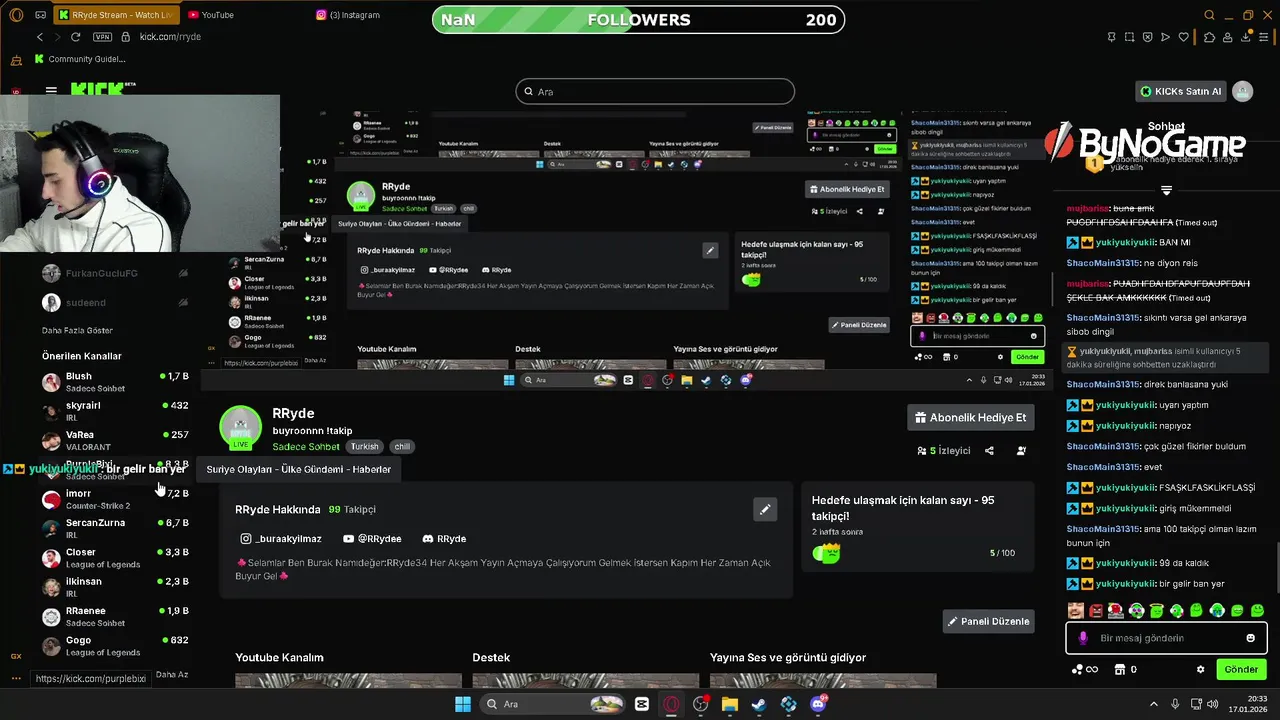Focus the Kick Ara search field
This screenshot has width=1280, height=720.
point(655,92)
